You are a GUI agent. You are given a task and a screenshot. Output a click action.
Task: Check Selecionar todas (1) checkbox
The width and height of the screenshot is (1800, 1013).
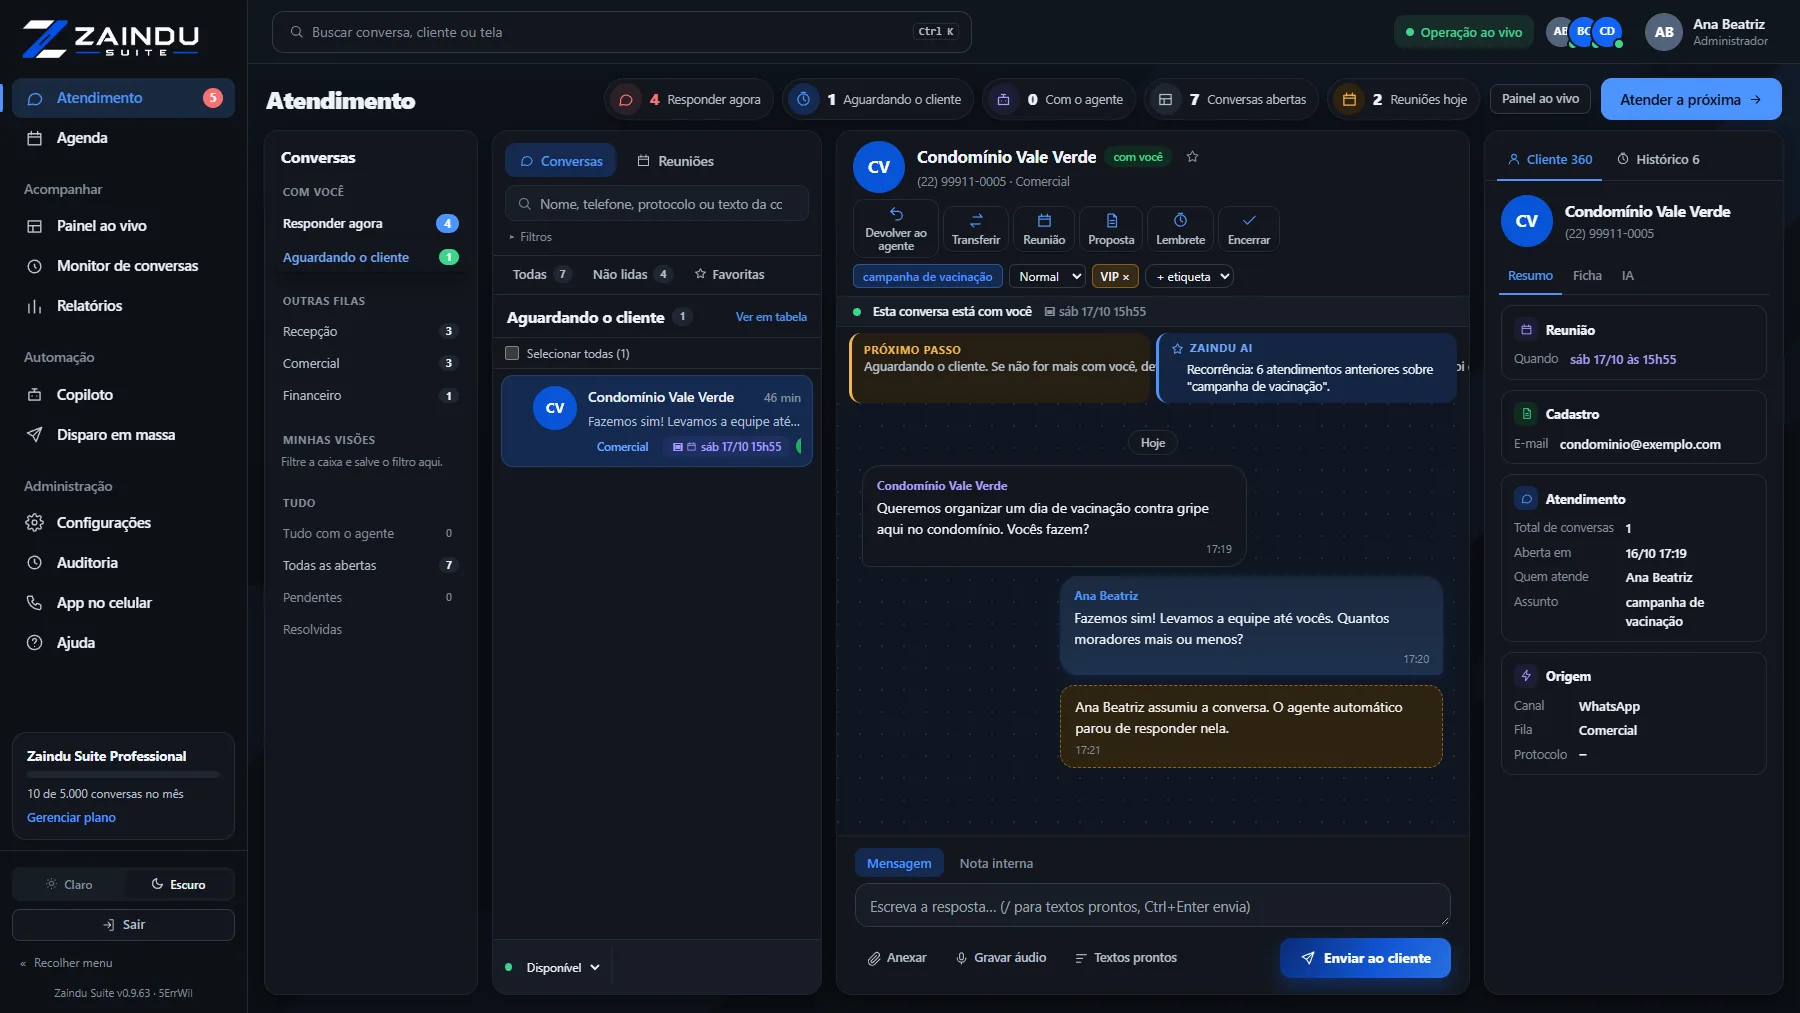pos(512,353)
